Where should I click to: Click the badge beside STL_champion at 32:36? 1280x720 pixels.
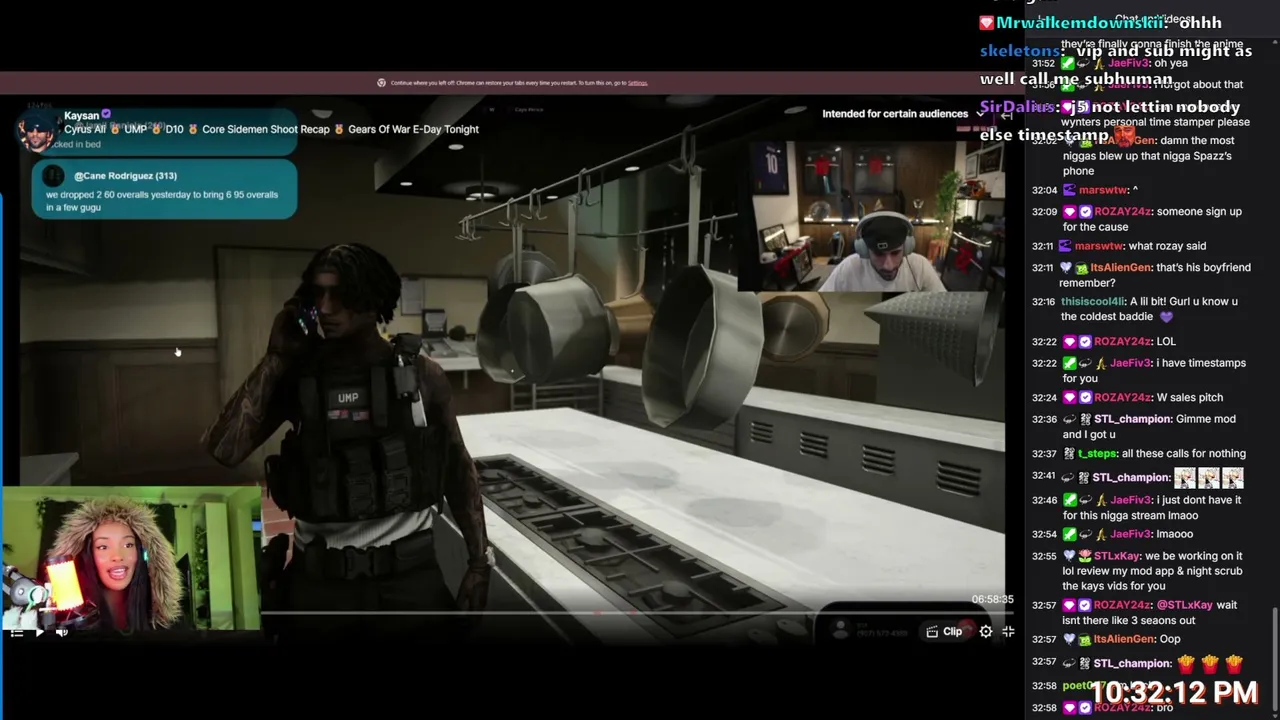pyautogui.click(x=1085, y=420)
